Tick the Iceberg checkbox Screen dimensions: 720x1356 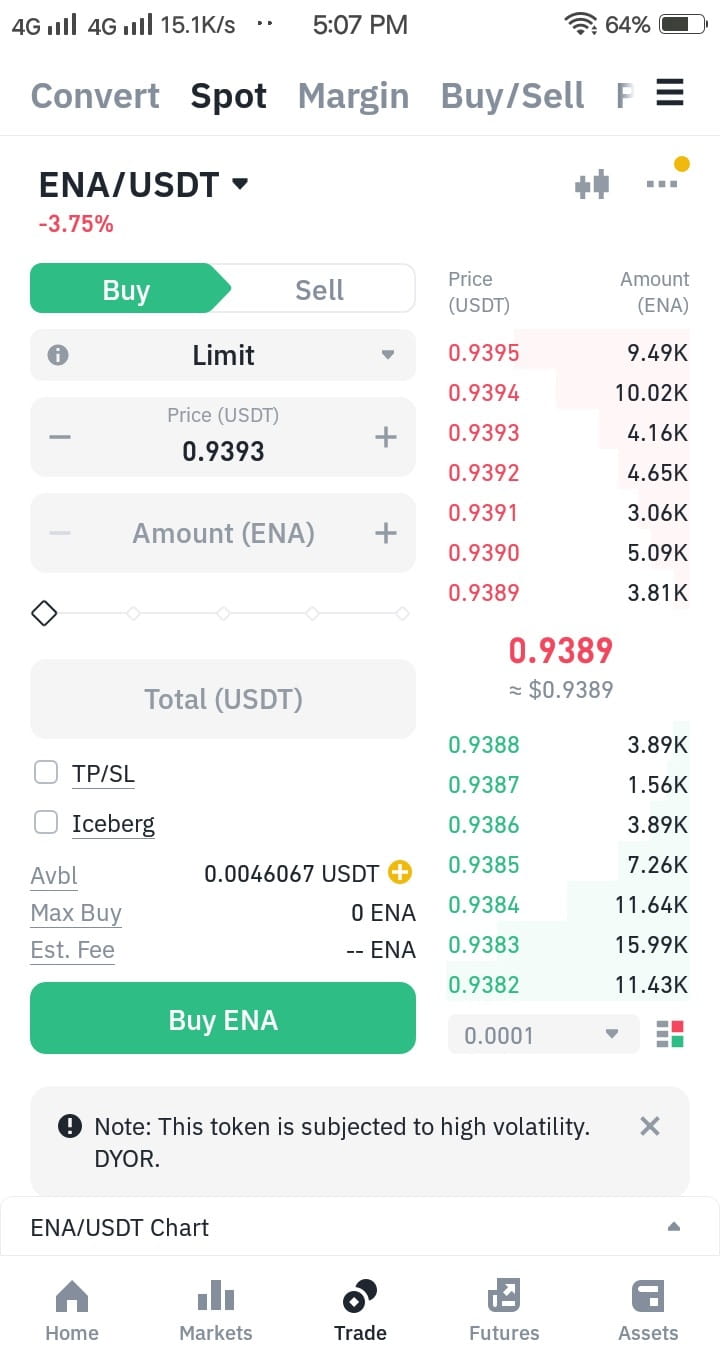click(x=46, y=822)
